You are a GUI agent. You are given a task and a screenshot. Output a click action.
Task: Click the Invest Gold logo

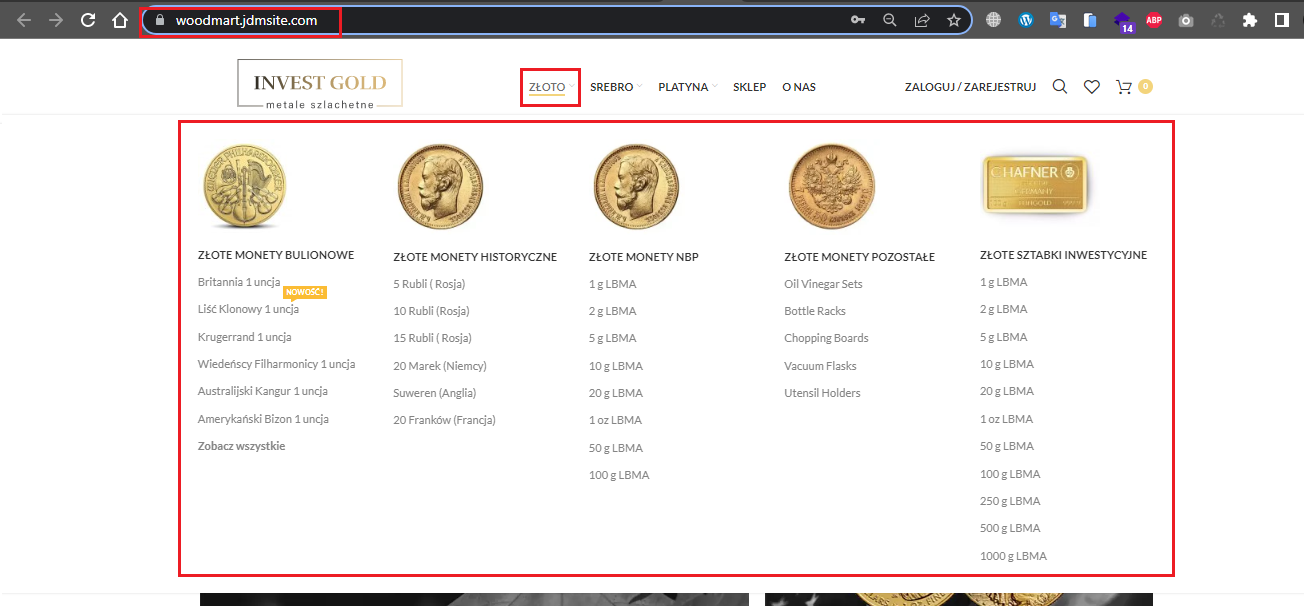pyautogui.click(x=320, y=83)
